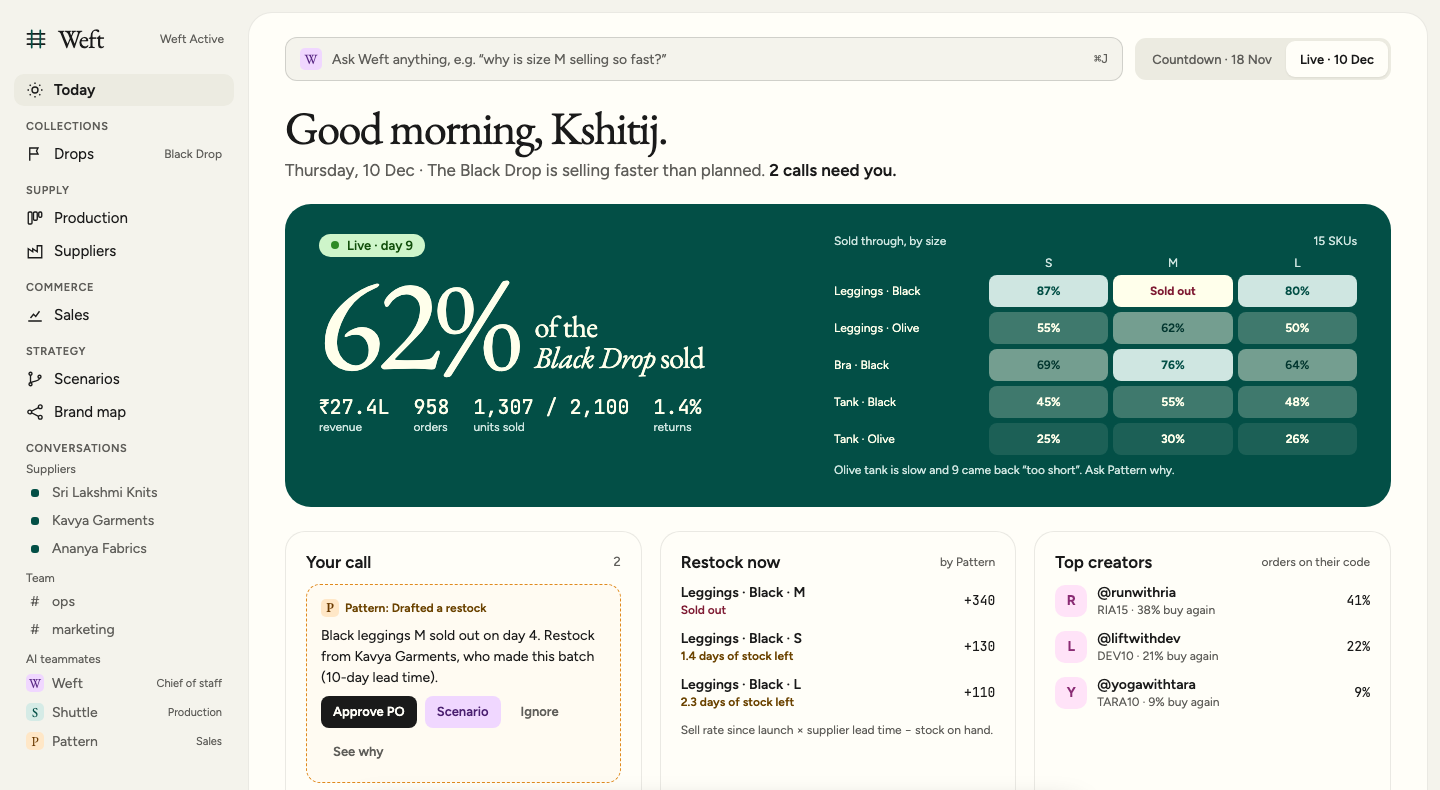Select the Leggings · Black · S restock row
This screenshot has height=790, width=1440.
click(838, 647)
